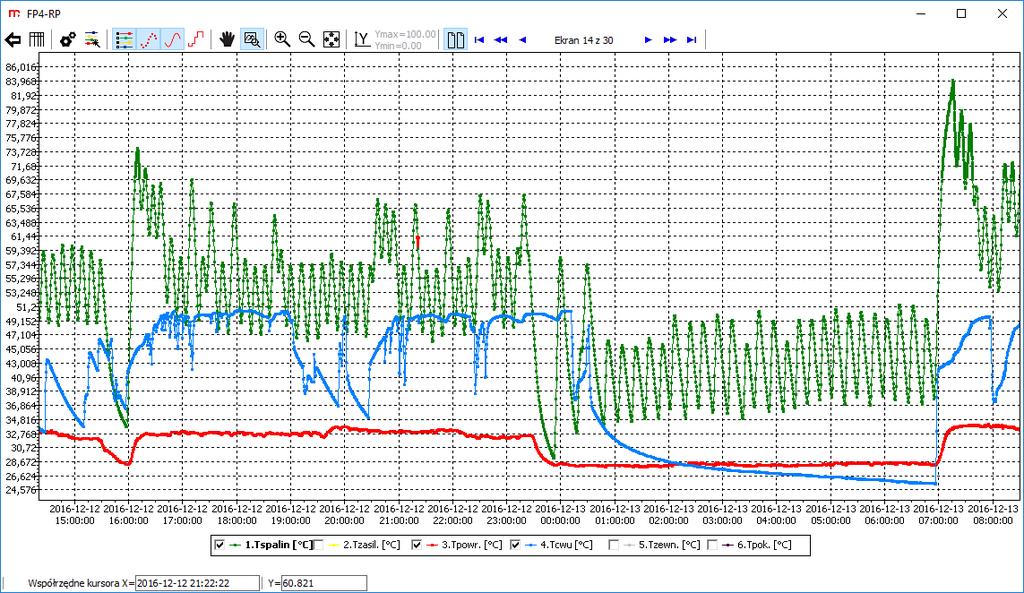Toggle the data points dotted-line mode icon
The width and height of the screenshot is (1024, 593).
click(x=149, y=40)
